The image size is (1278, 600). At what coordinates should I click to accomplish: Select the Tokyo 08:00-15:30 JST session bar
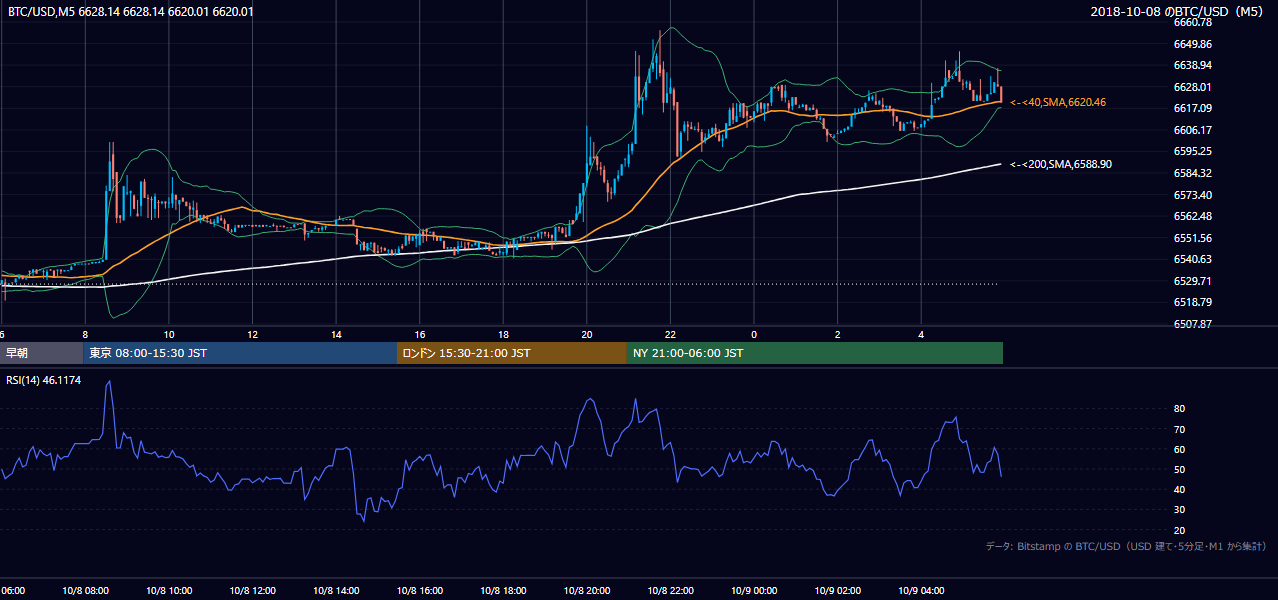[x=240, y=353]
